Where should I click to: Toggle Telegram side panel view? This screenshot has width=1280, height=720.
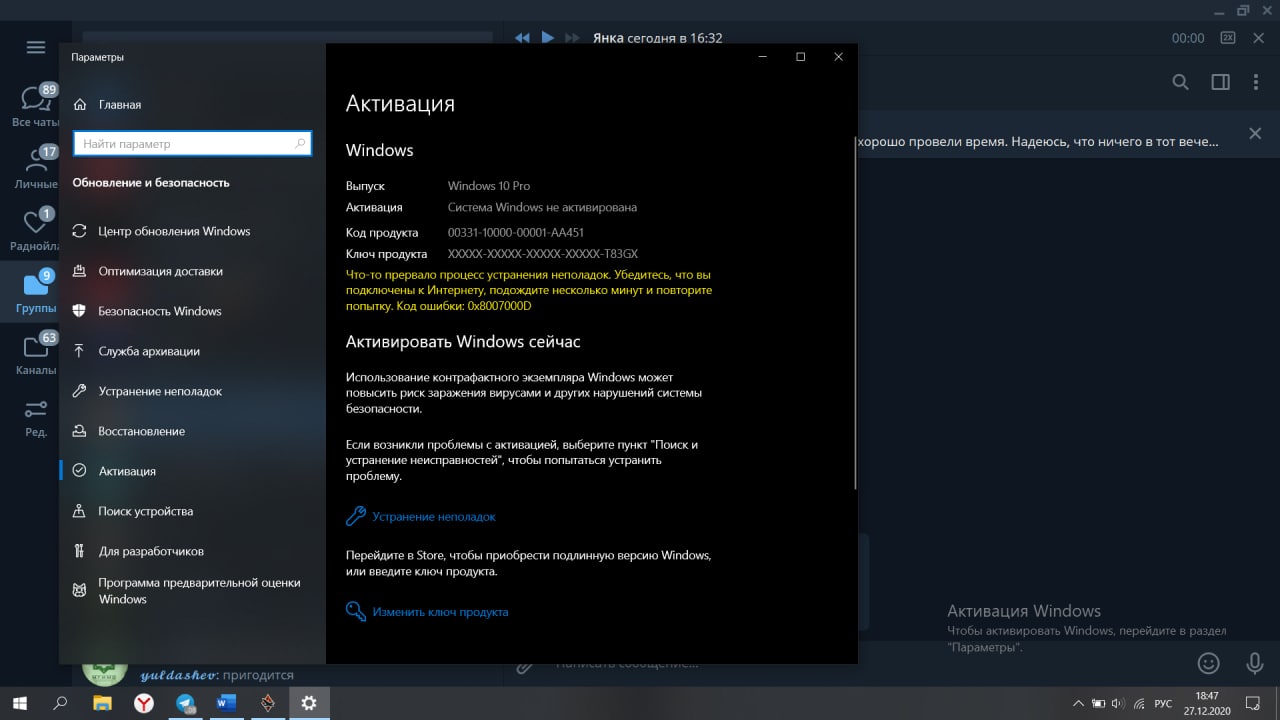pos(1220,82)
